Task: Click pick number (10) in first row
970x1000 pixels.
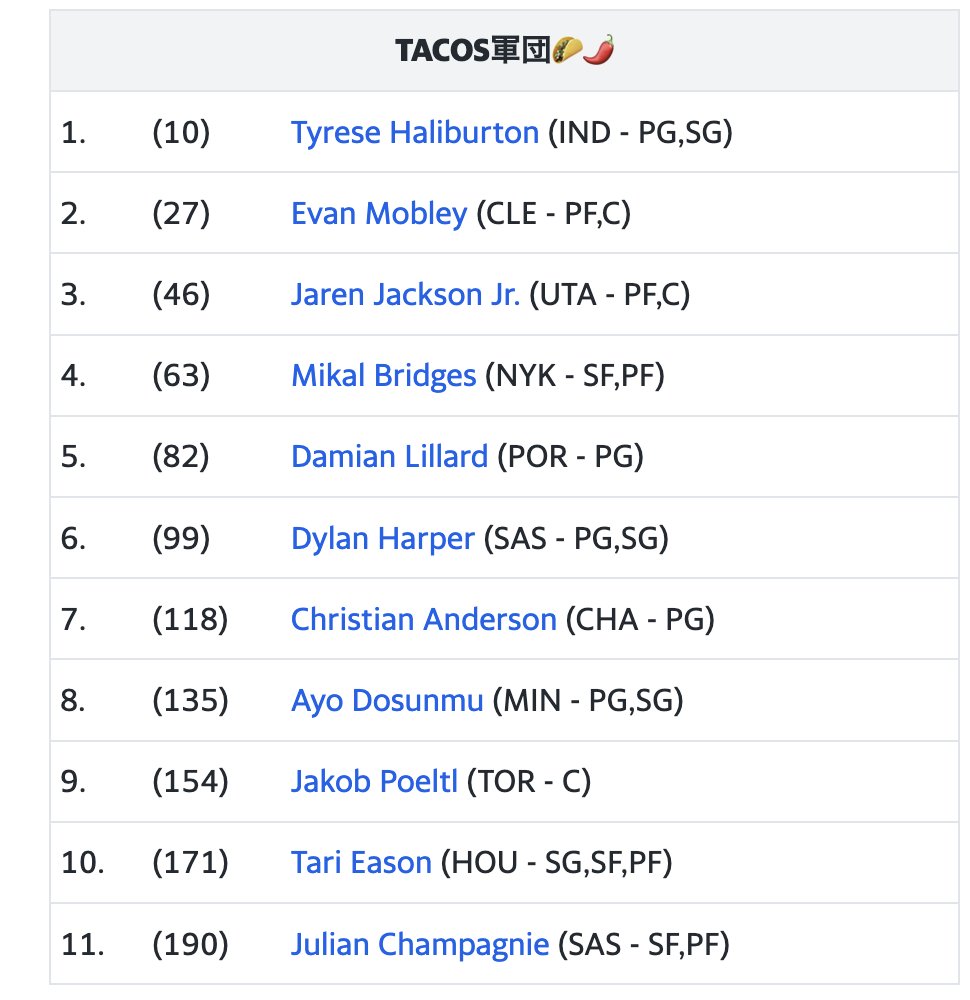Action: coord(181,133)
